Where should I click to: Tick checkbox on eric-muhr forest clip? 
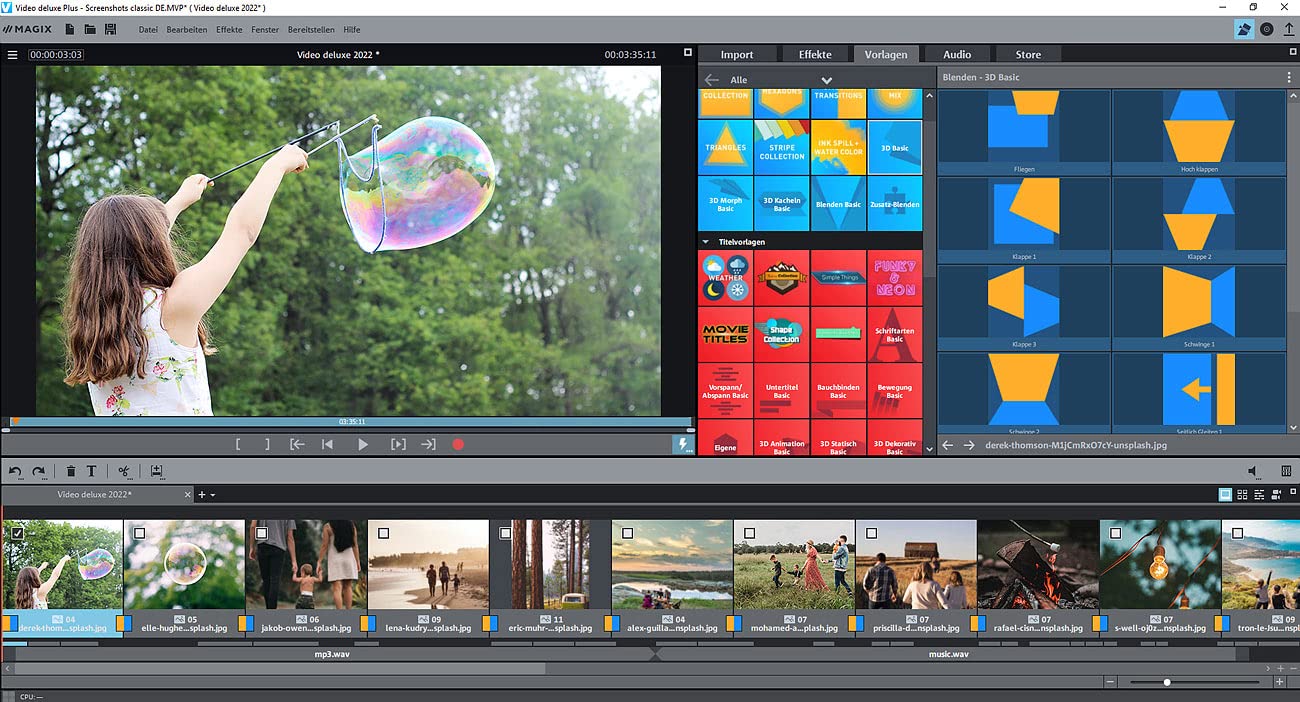pyautogui.click(x=505, y=534)
